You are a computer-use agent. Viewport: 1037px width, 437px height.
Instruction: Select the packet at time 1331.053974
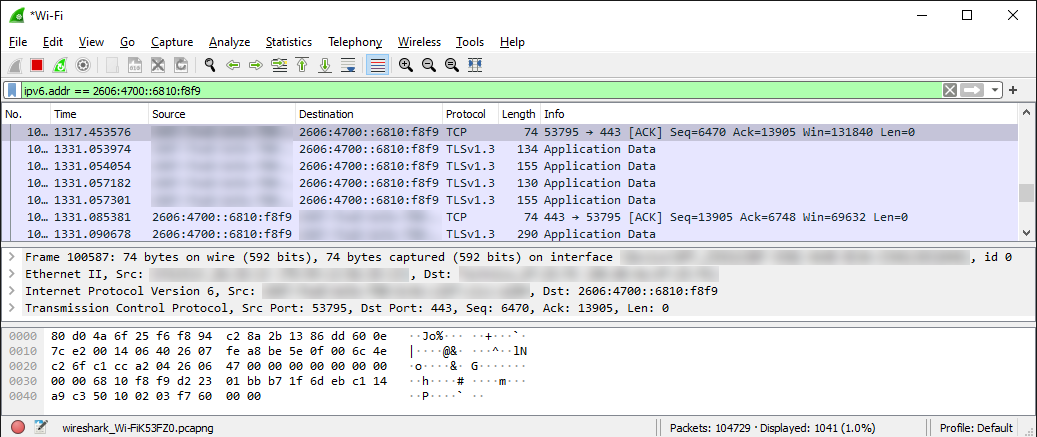511,149
